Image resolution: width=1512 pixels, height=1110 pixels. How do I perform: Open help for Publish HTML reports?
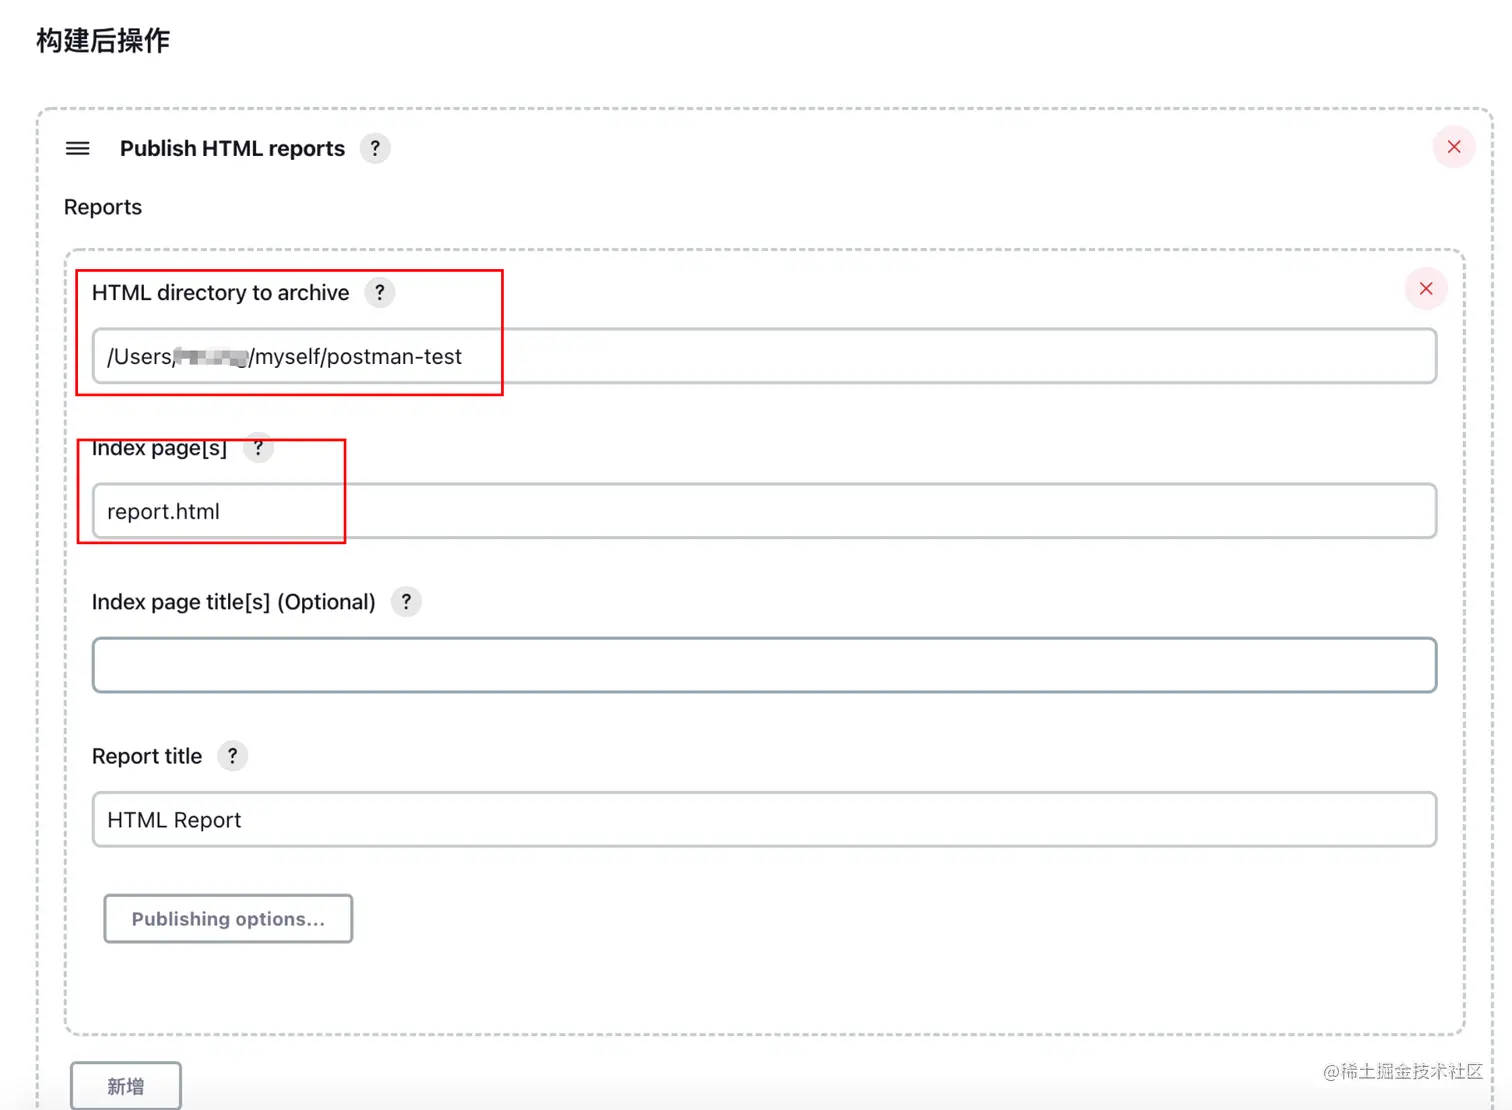point(375,148)
